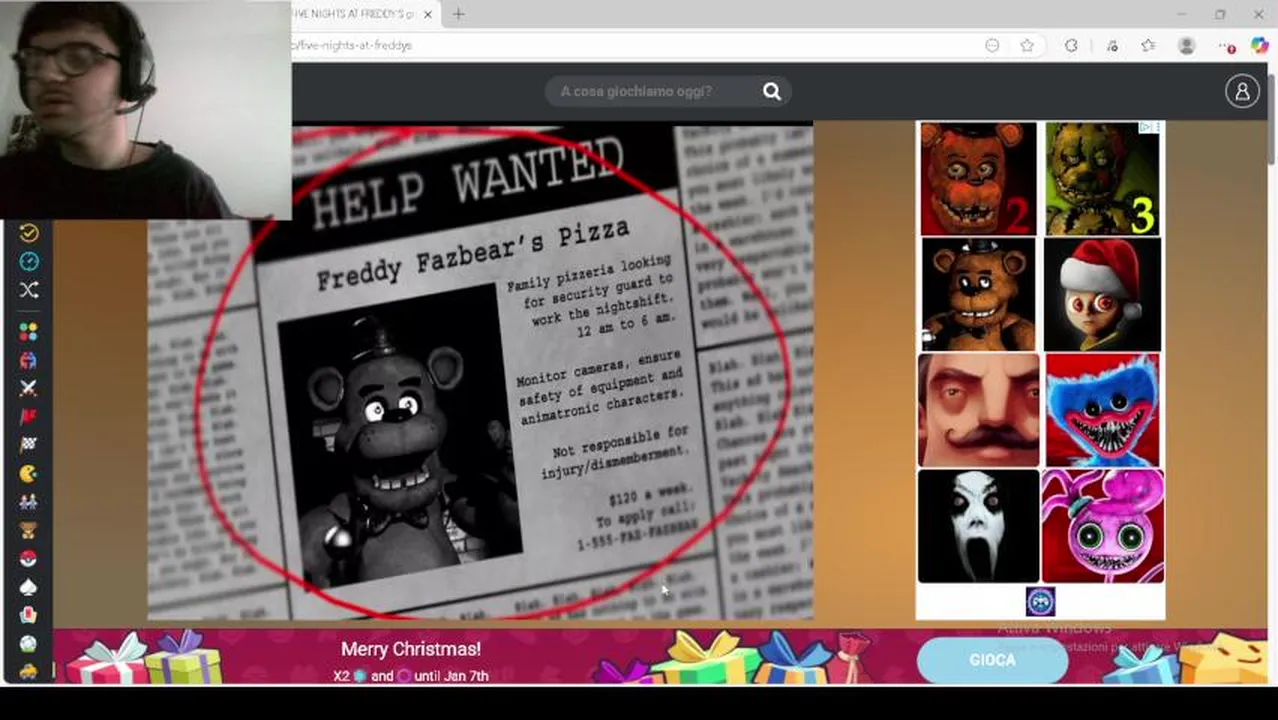Open the four colored dots category icon

28,331
